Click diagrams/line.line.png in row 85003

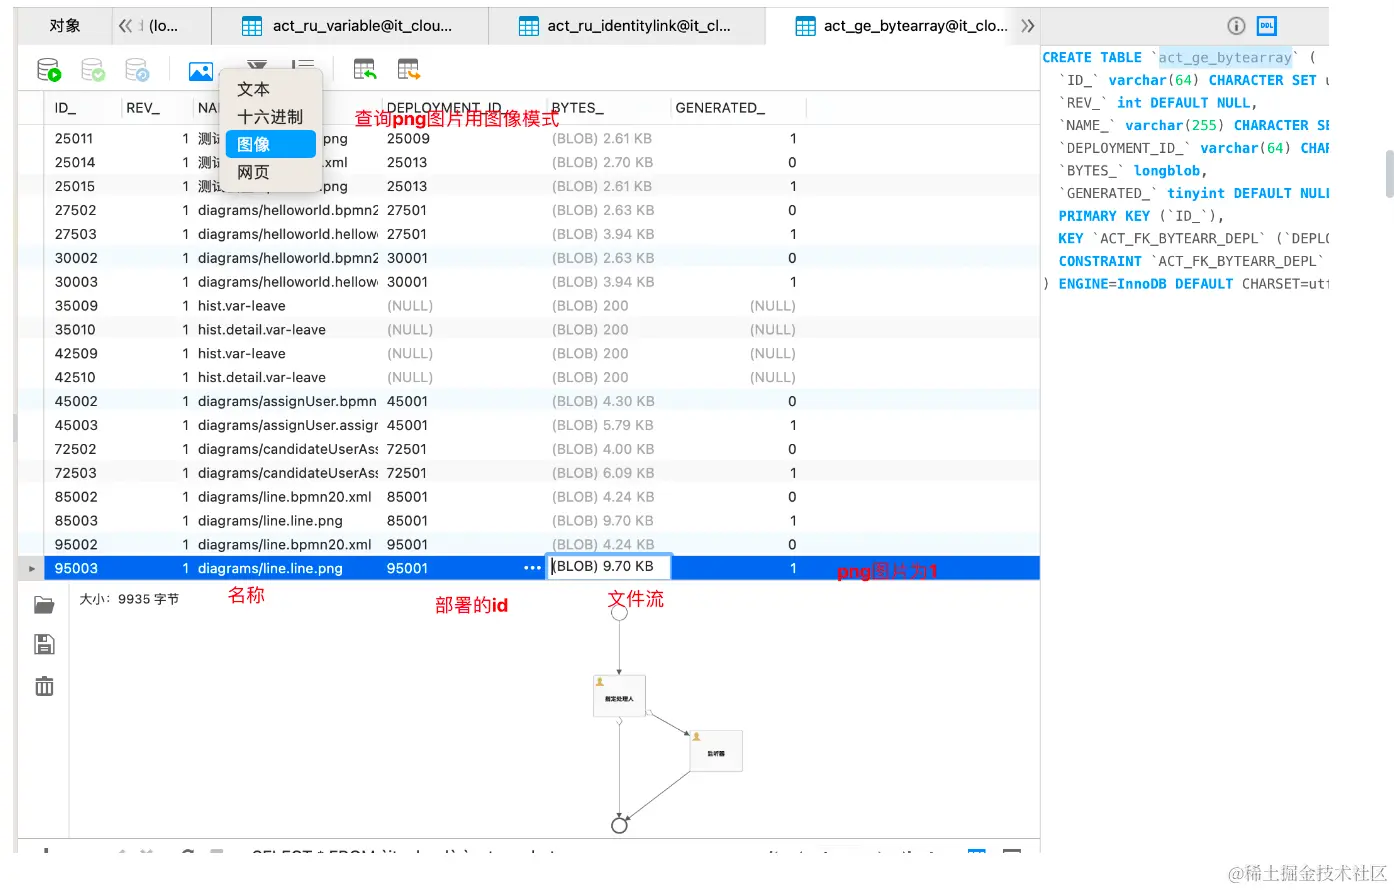pos(270,521)
